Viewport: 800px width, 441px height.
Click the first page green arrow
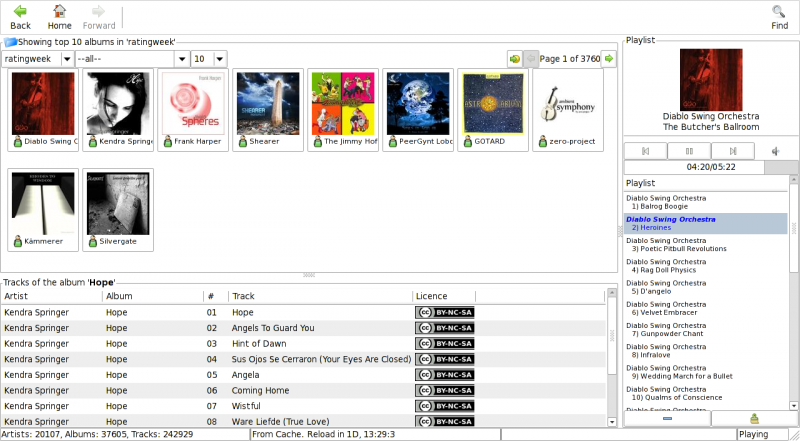pyautogui.click(x=514, y=59)
